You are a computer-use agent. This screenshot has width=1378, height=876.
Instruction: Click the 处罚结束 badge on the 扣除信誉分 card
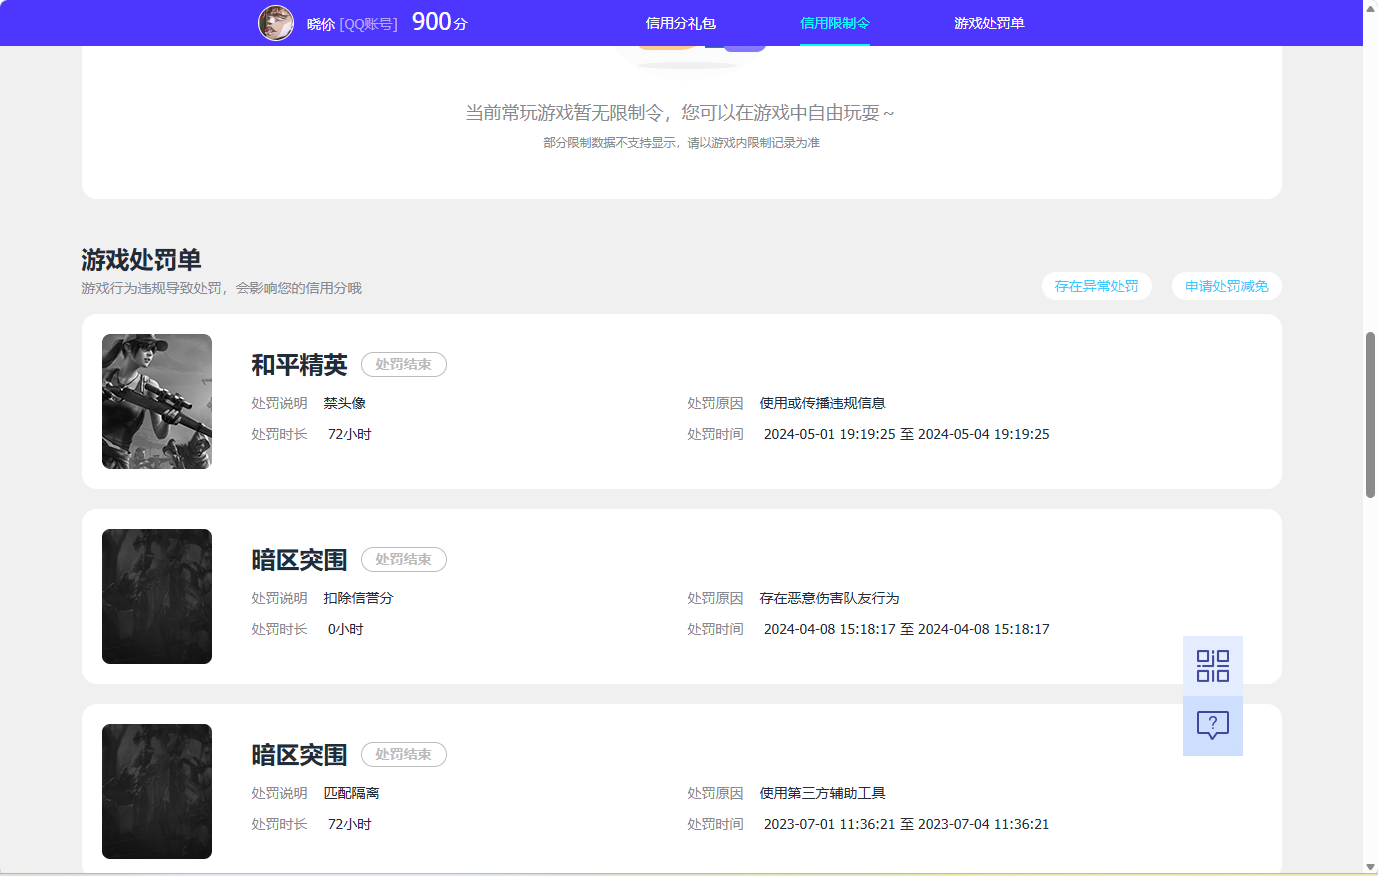coord(404,560)
